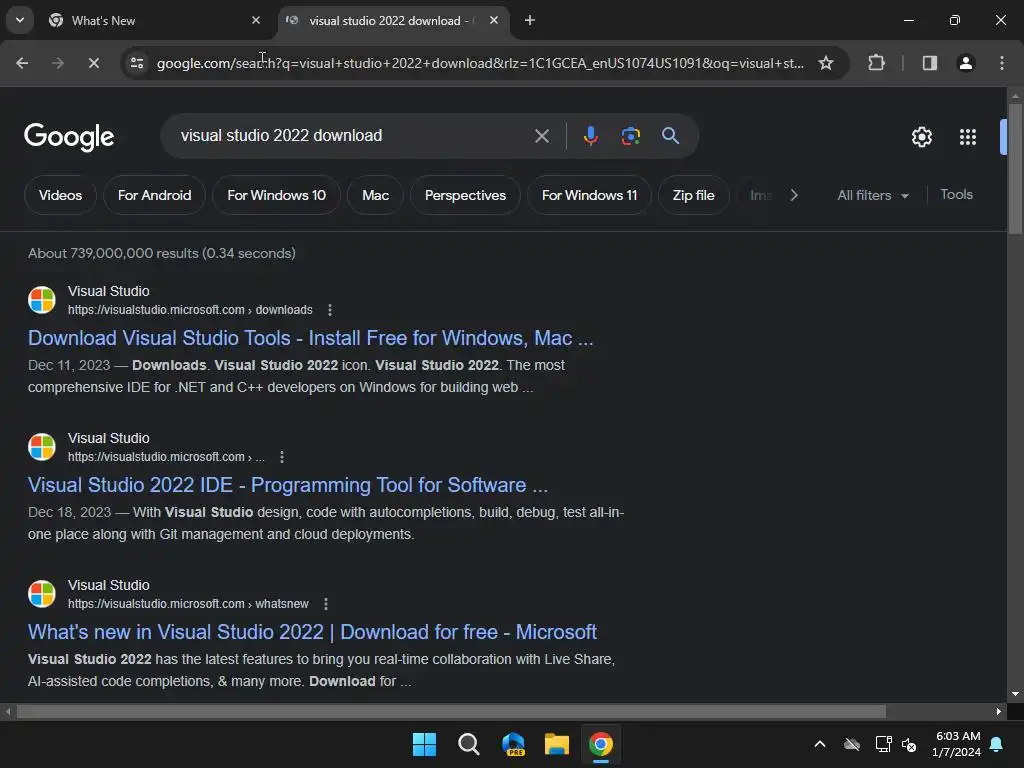Viewport: 1024px width, 768px height.
Task: Click the visualstudio.microsoft.com downloads URL
Action: [190, 310]
